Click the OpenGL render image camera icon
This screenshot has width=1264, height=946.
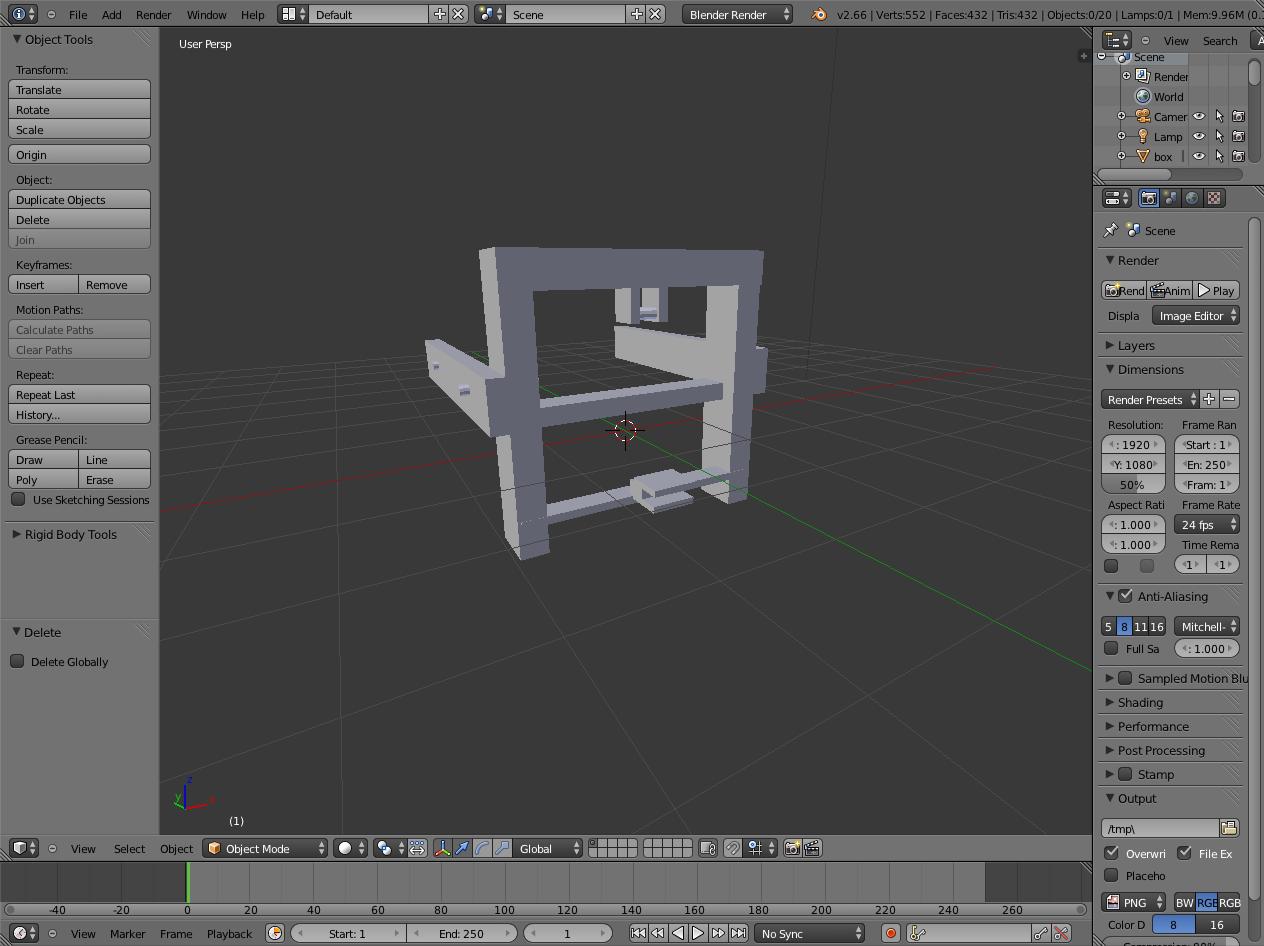tap(792, 848)
